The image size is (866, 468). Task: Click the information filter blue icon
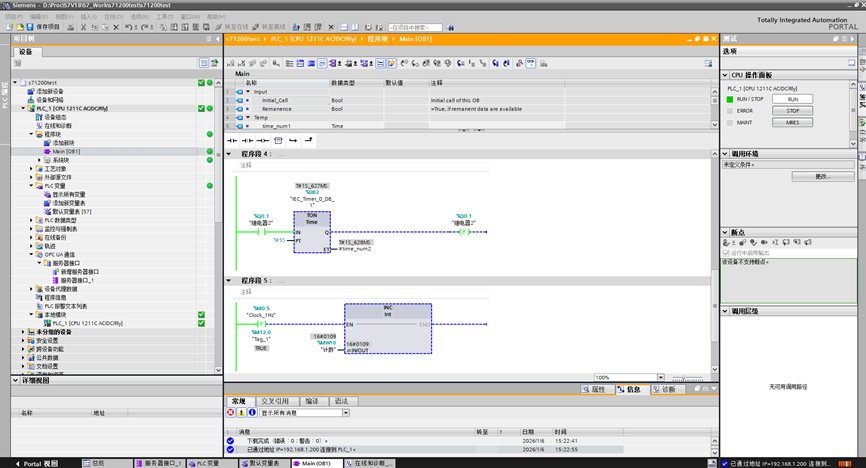point(252,413)
